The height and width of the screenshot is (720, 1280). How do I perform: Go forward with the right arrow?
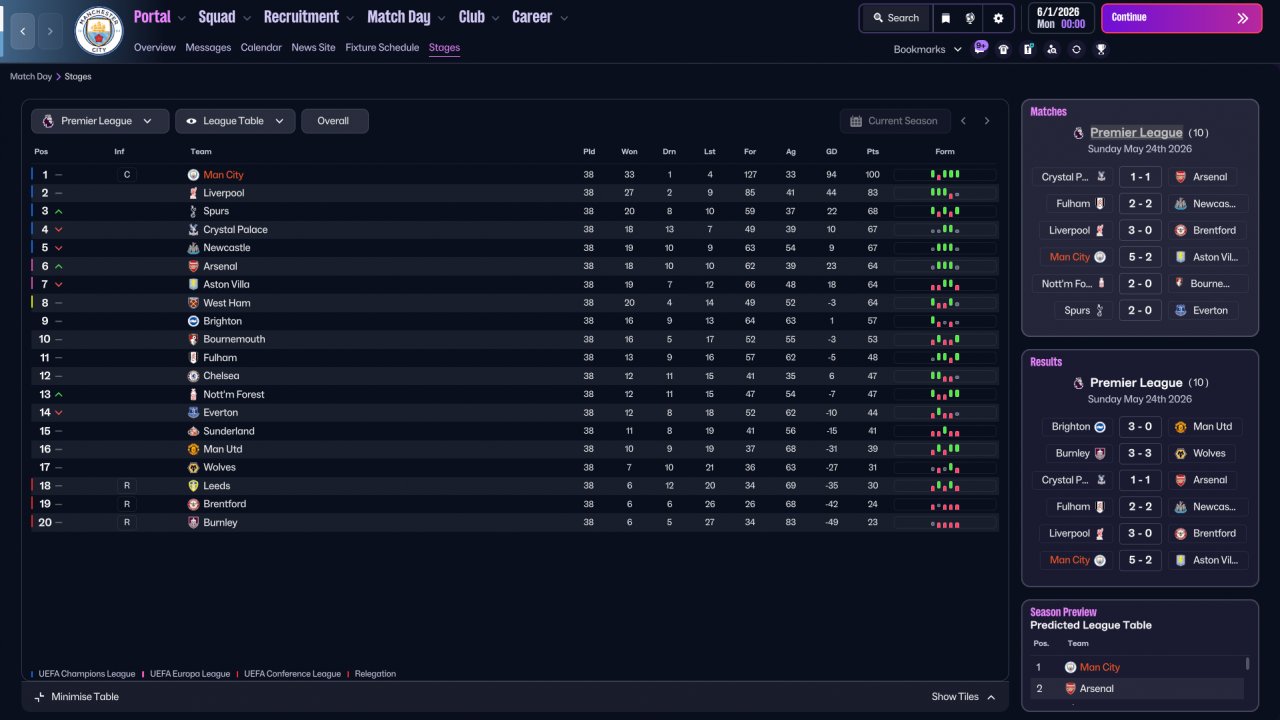(x=51, y=31)
